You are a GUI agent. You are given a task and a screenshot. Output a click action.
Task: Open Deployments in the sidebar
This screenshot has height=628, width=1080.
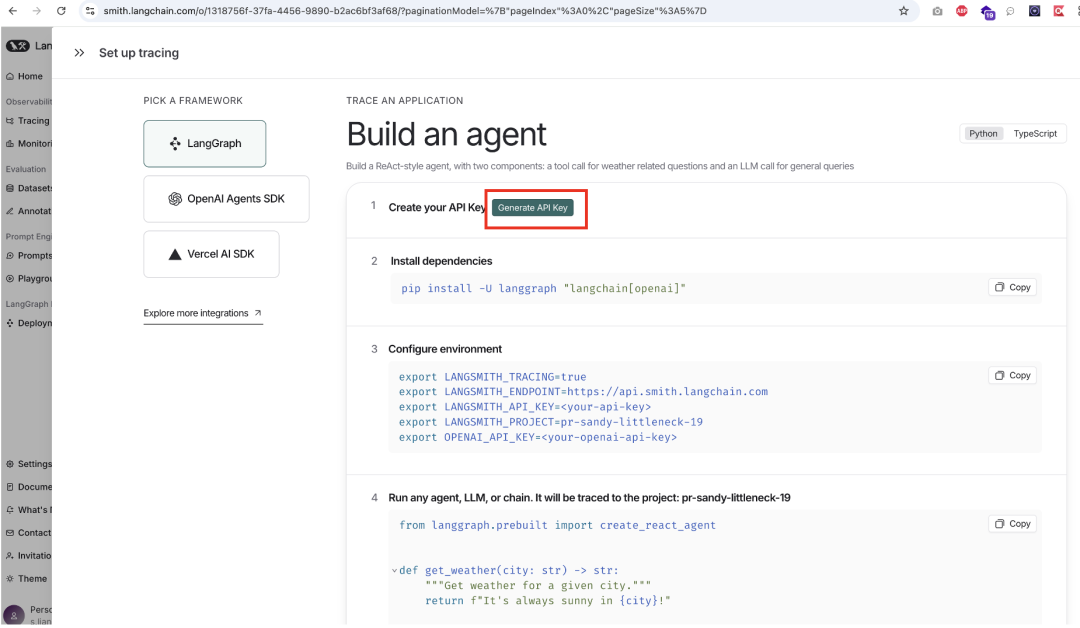28,323
